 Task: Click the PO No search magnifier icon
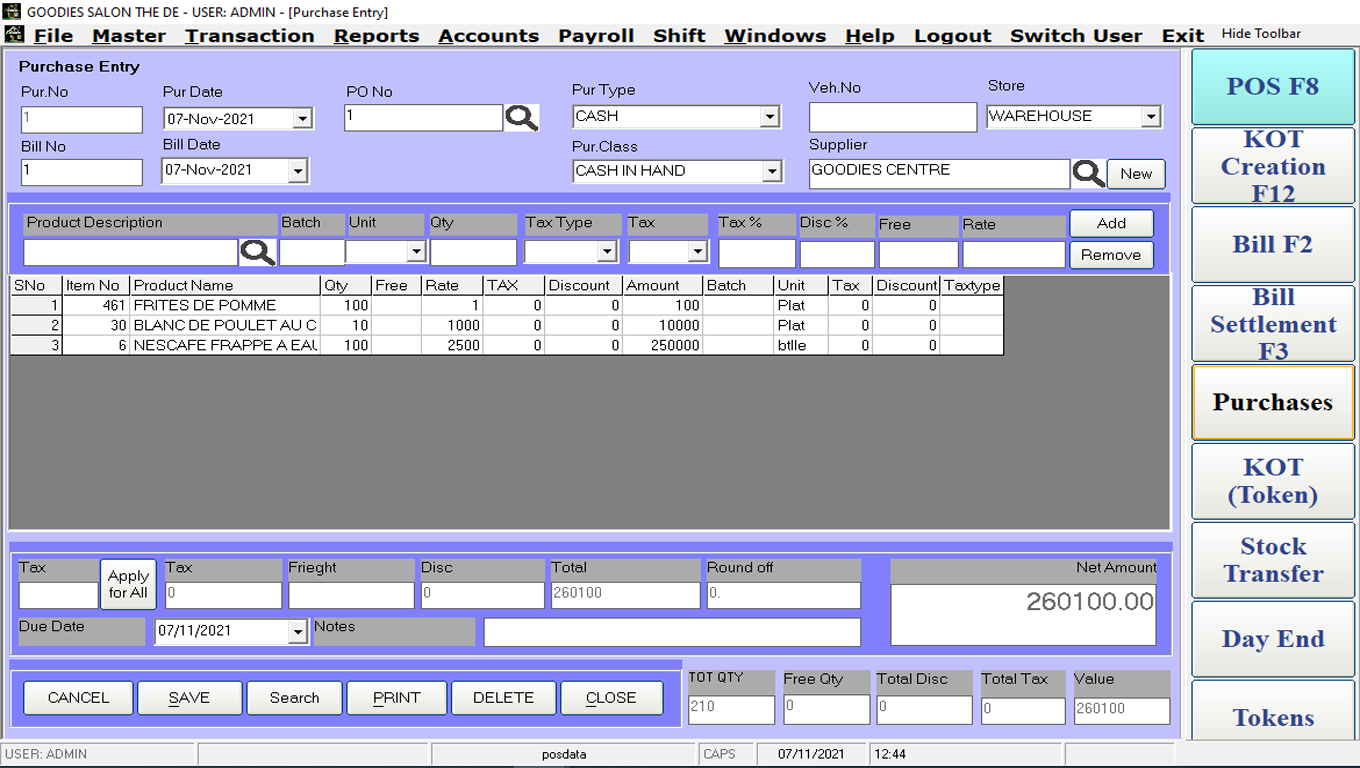point(521,118)
